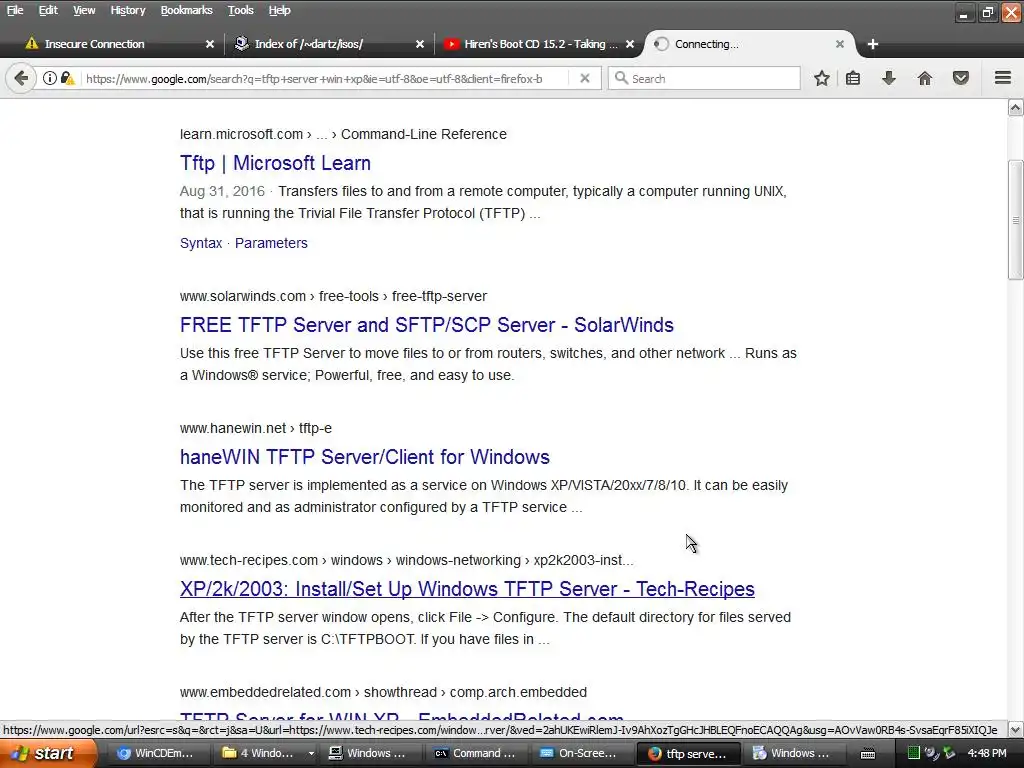Switch to On-Screen Keyboard taskbar item

[x=579, y=753]
